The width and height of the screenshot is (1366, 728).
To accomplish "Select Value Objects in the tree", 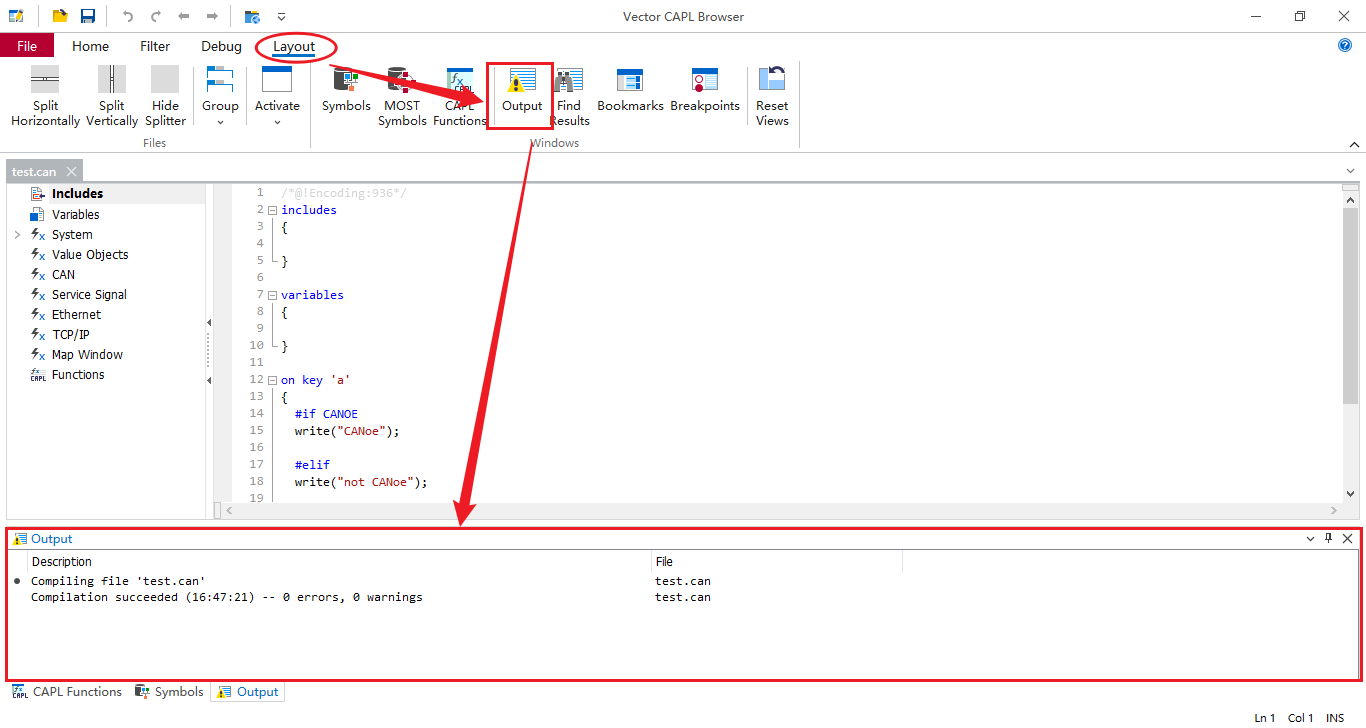I will coord(90,254).
